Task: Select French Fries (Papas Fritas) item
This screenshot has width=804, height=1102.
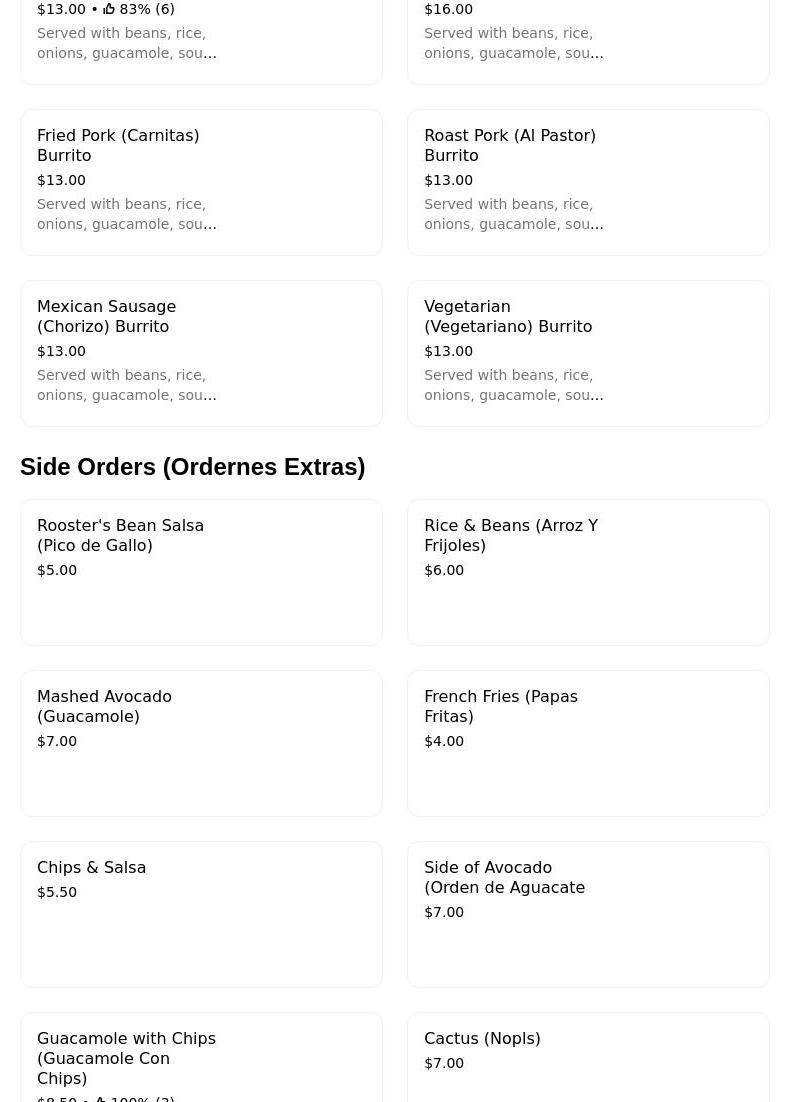Action: tap(588, 743)
